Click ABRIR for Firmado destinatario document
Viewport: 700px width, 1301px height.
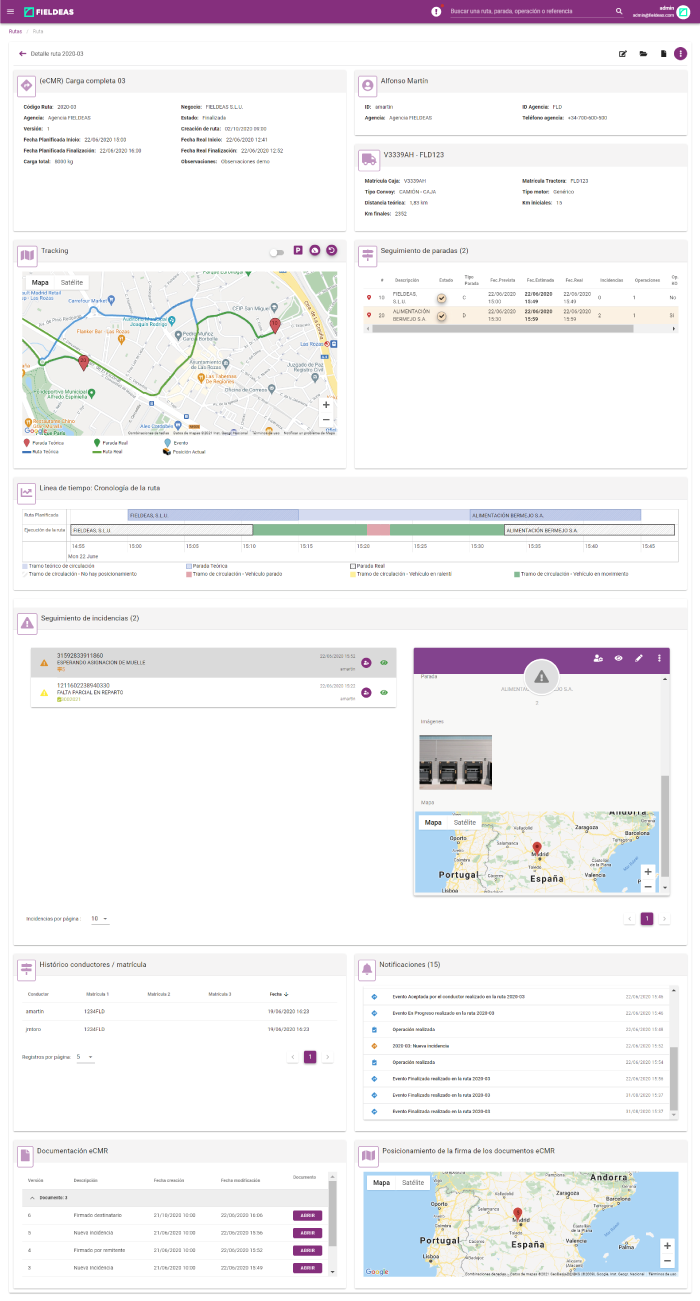[x=307, y=1215]
